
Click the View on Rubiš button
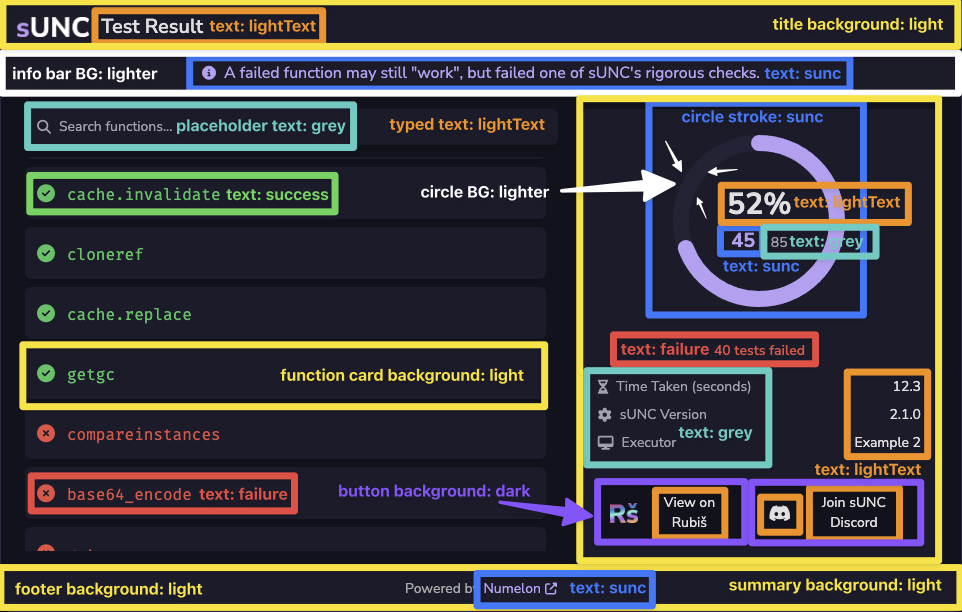pos(671,512)
